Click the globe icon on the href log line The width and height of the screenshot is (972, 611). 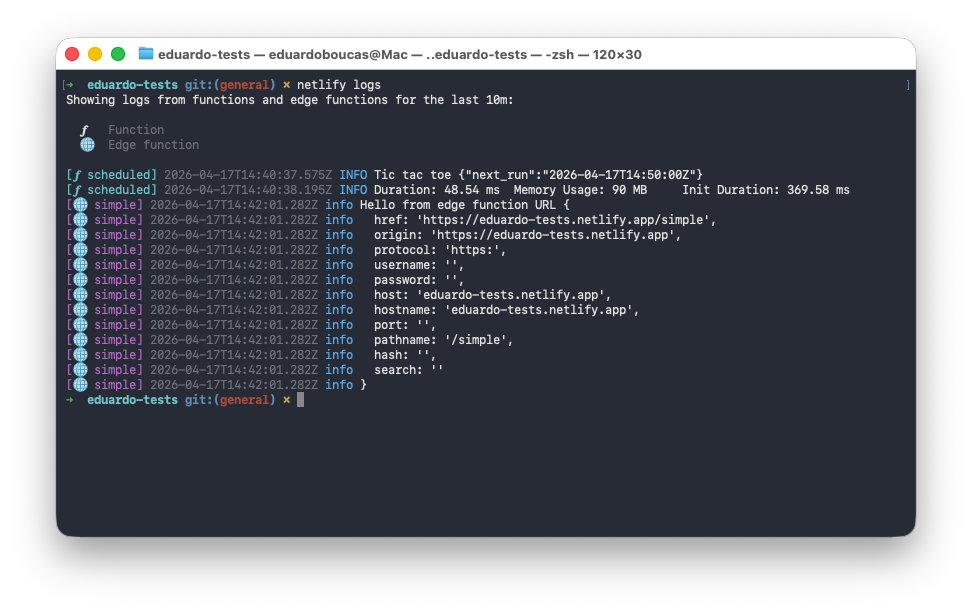click(81, 220)
